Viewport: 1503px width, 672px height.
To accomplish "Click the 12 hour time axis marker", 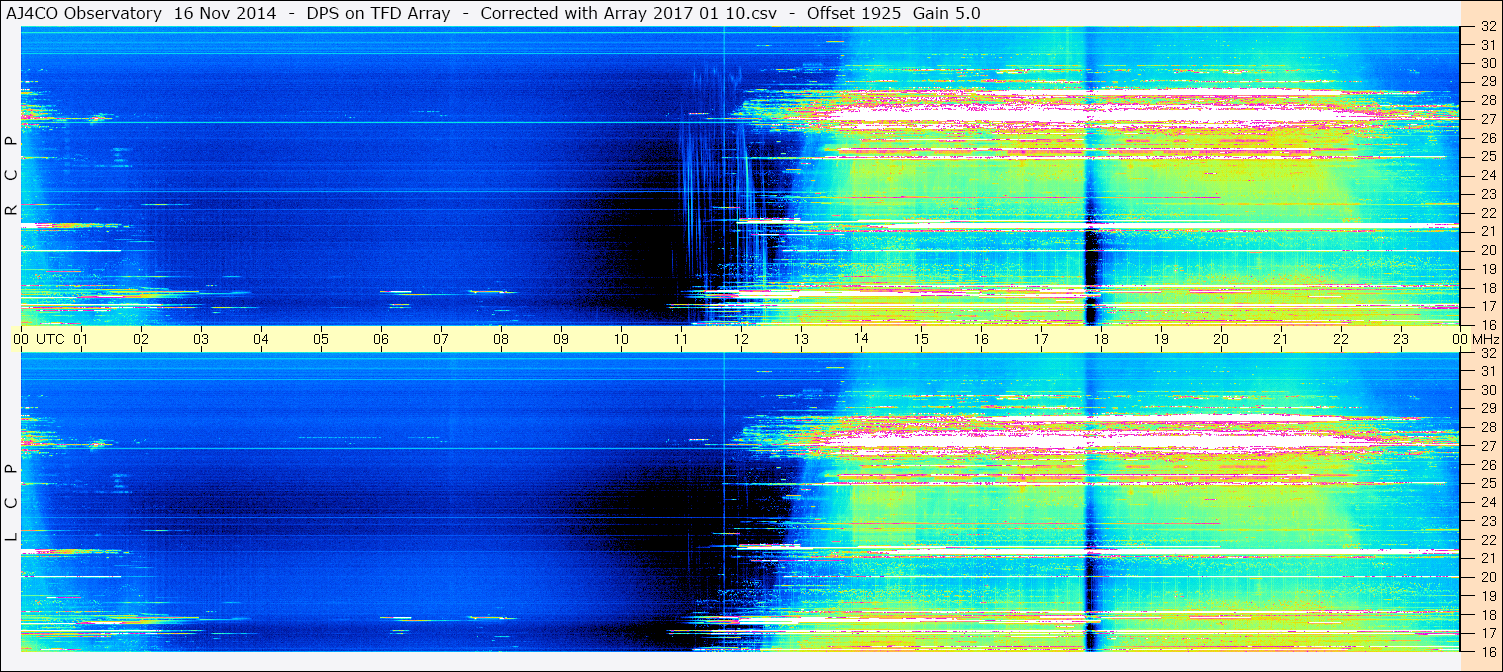I will [741, 339].
